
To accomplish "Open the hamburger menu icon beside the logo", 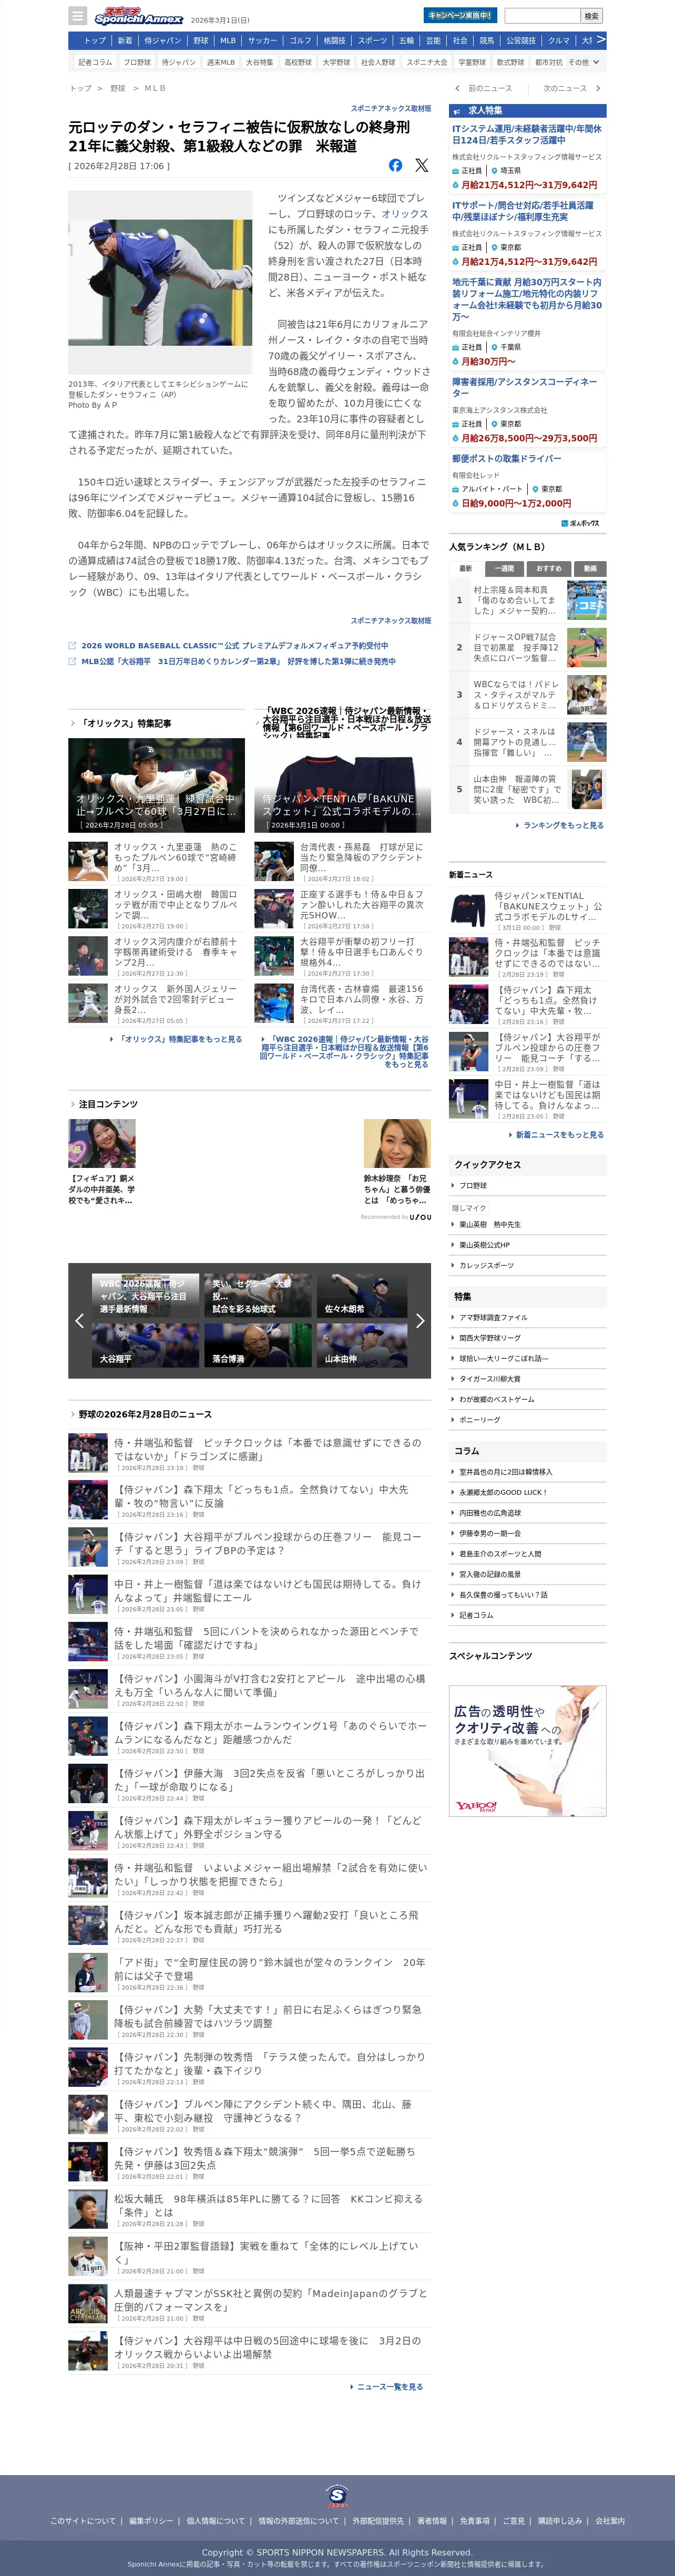I will tap(77, 16).
